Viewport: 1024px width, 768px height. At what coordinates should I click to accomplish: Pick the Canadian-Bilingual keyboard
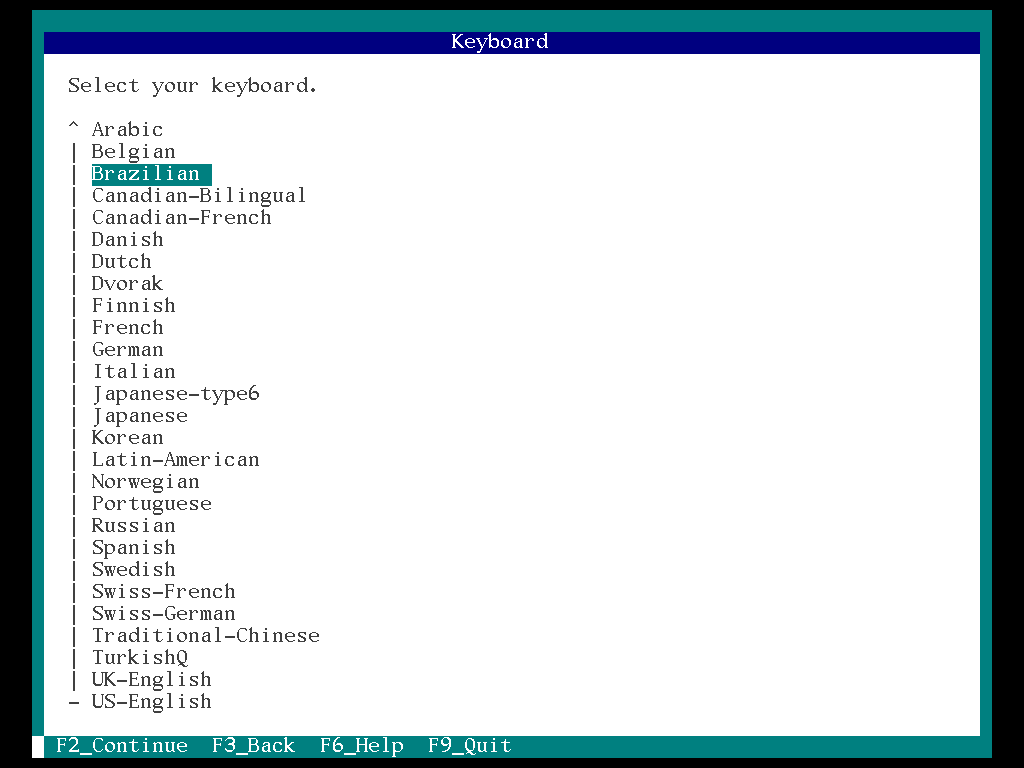[199, 195]
